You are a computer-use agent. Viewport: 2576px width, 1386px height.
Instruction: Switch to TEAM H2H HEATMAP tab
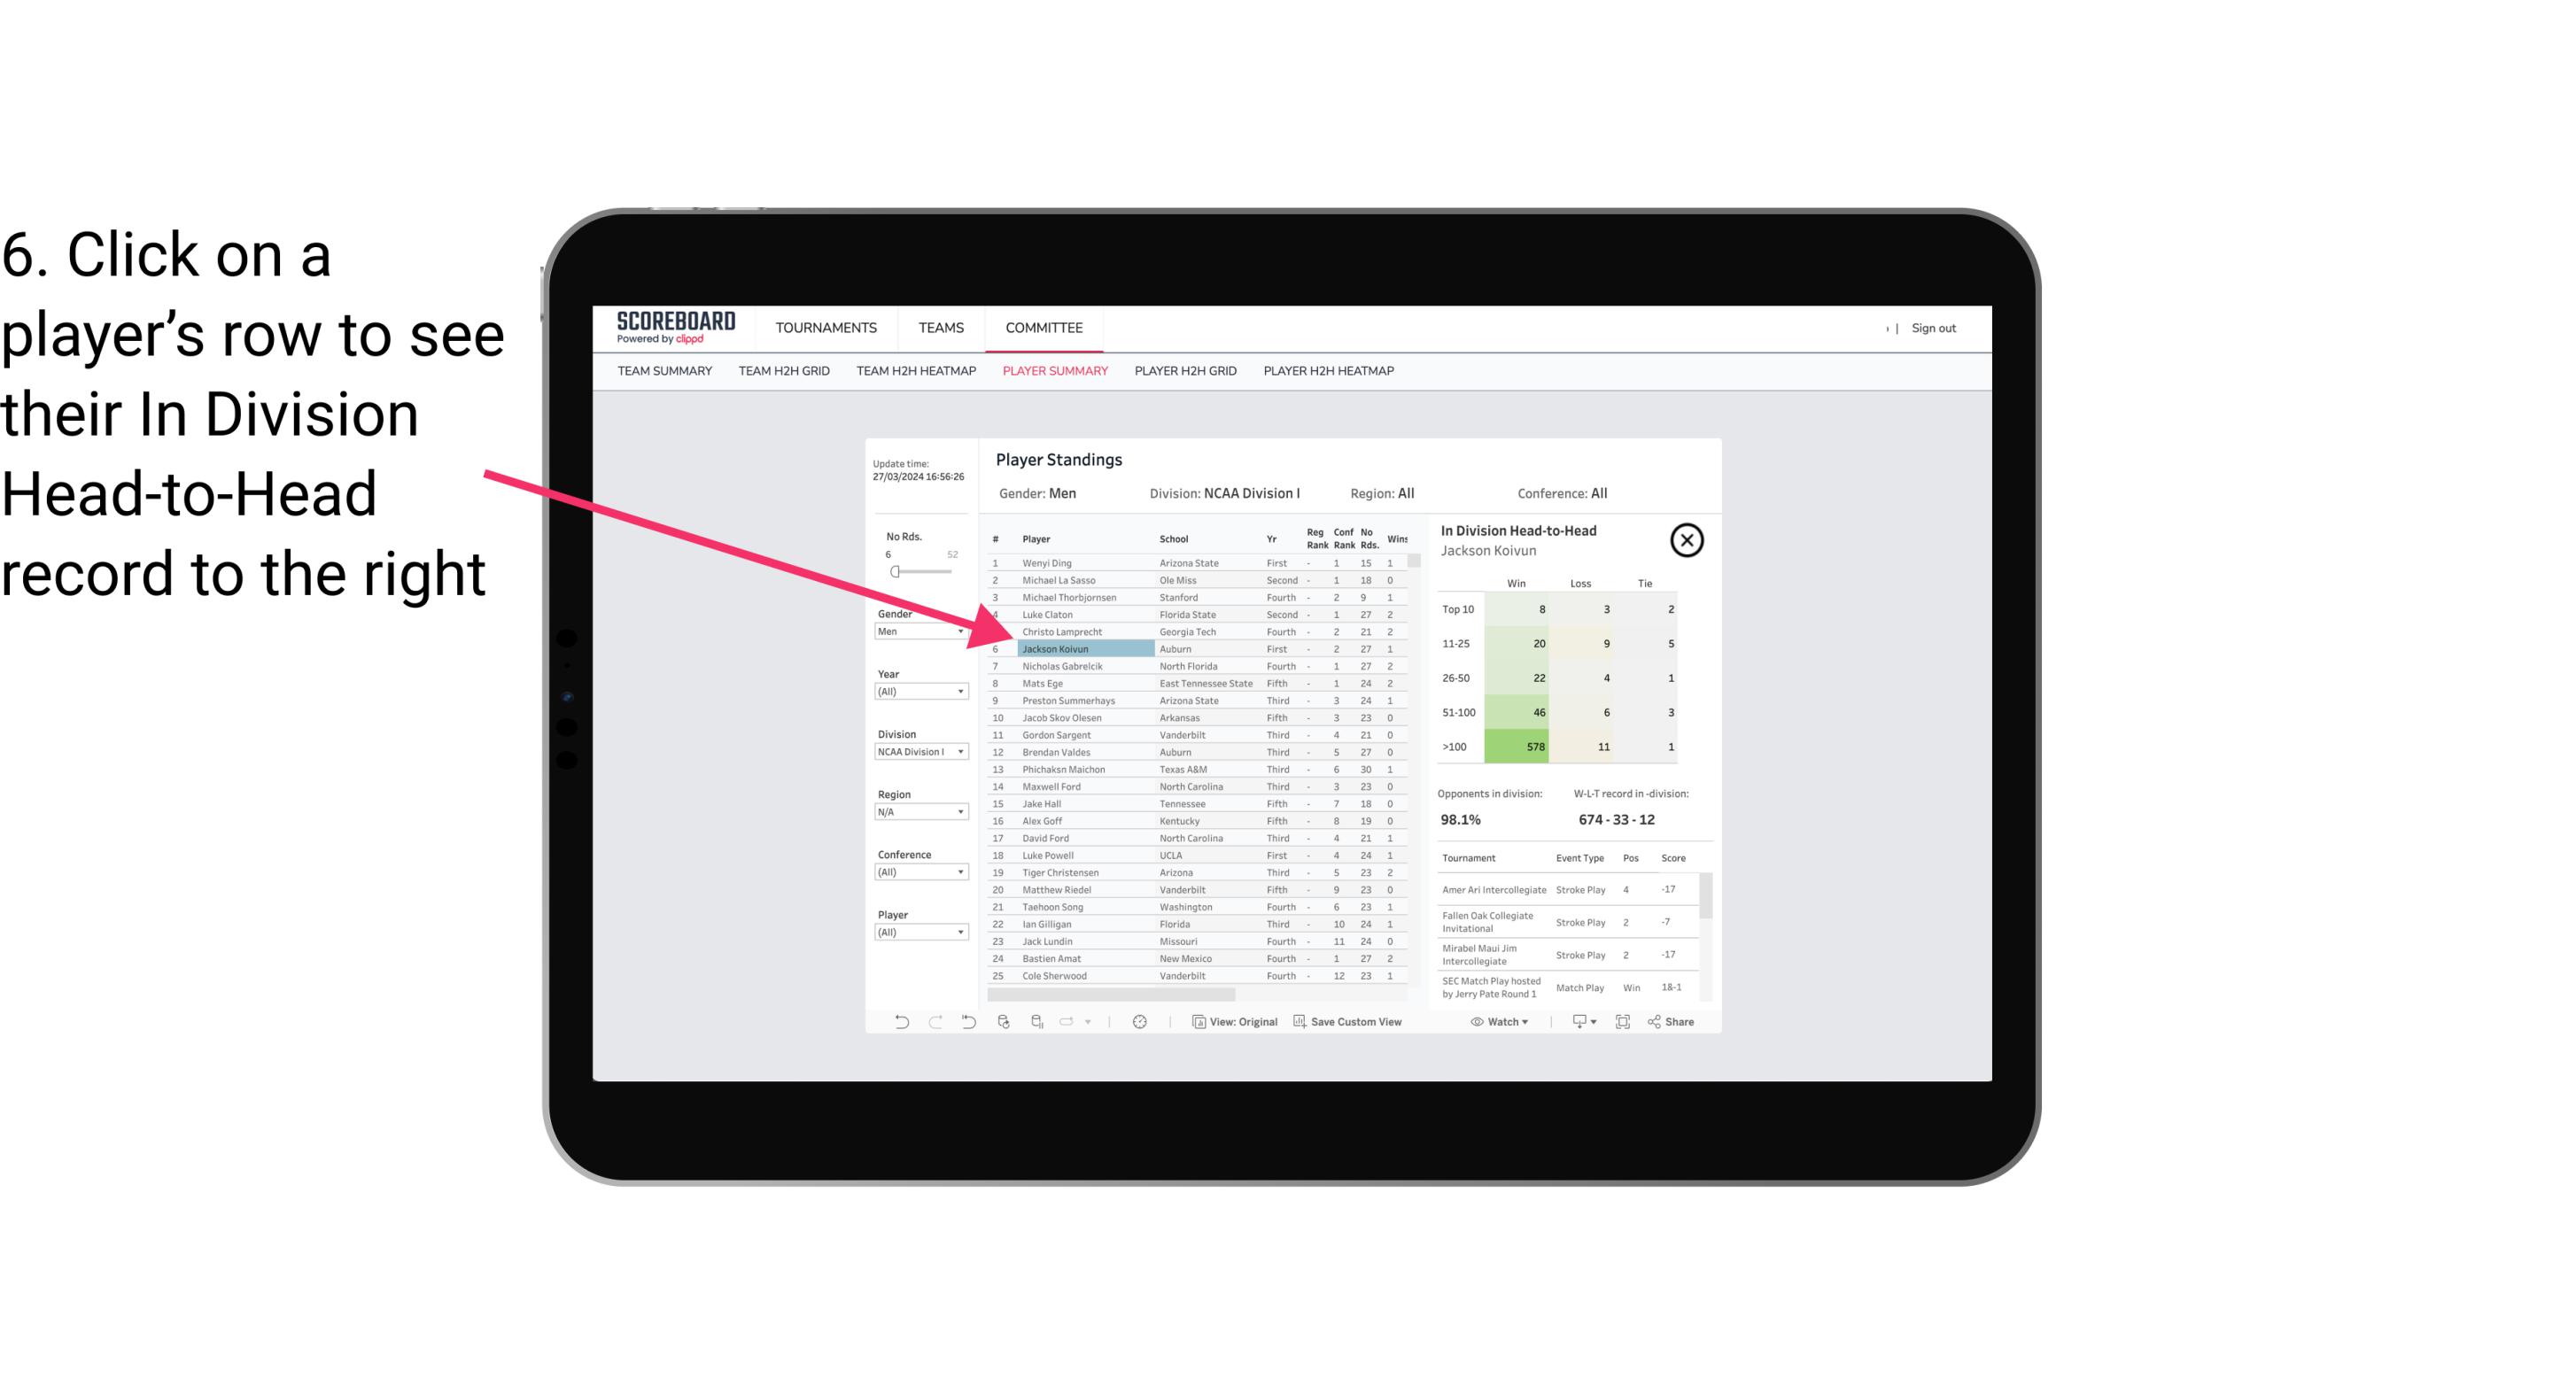(x=913, y=370)
